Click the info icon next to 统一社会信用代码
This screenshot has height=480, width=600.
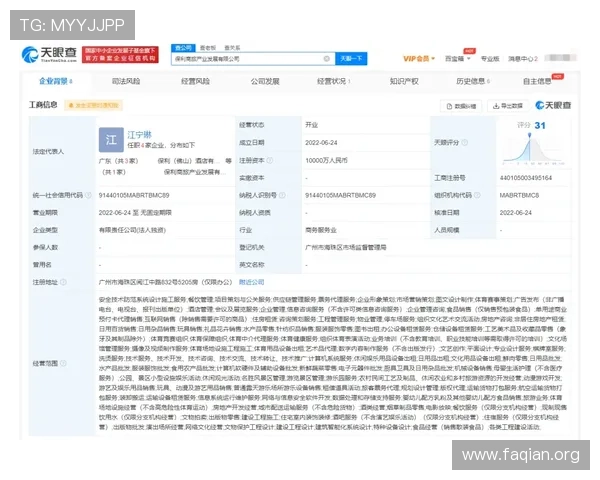(x=88, y=195)
